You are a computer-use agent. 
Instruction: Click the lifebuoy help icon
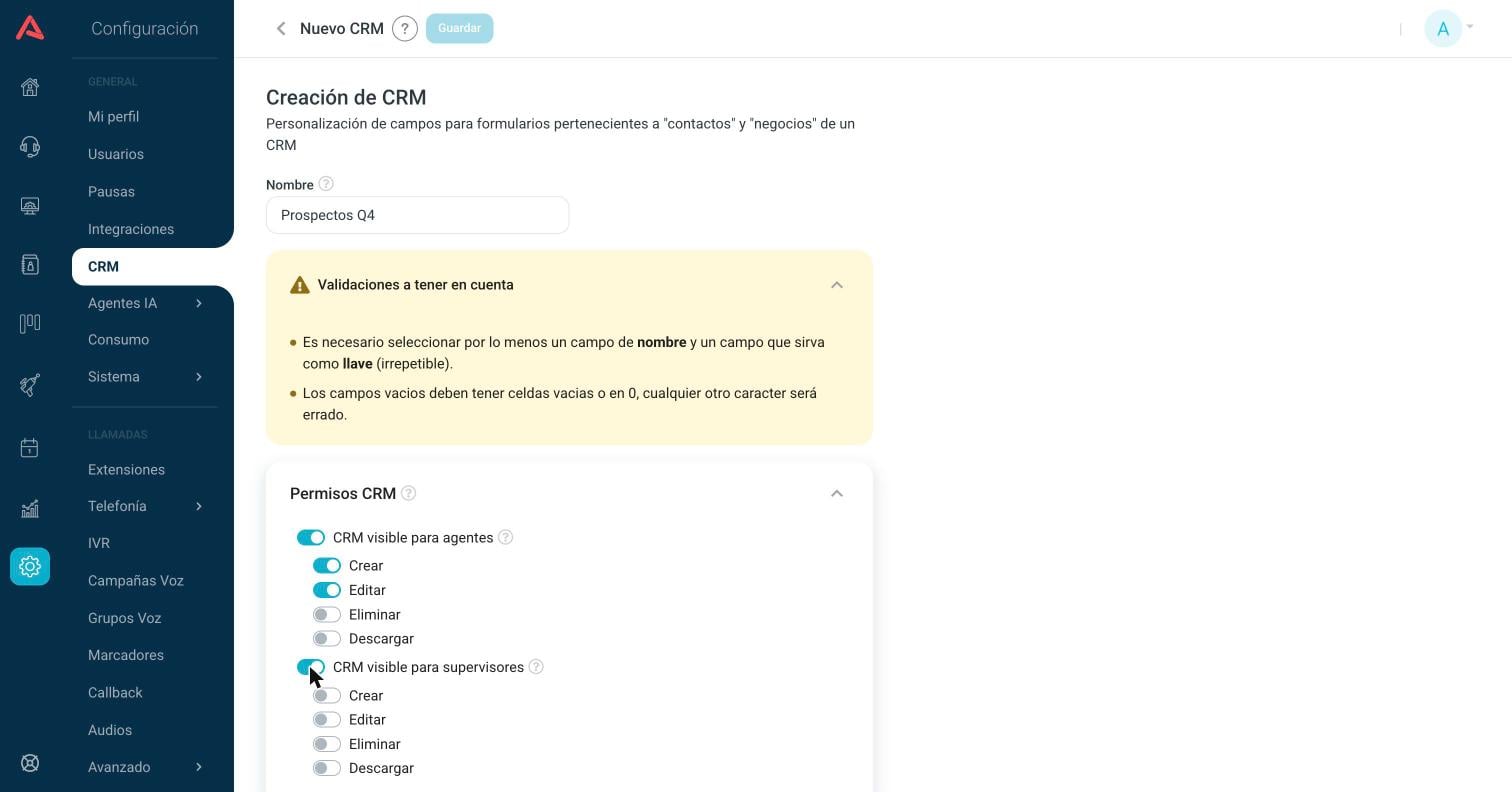click(30, 763)
